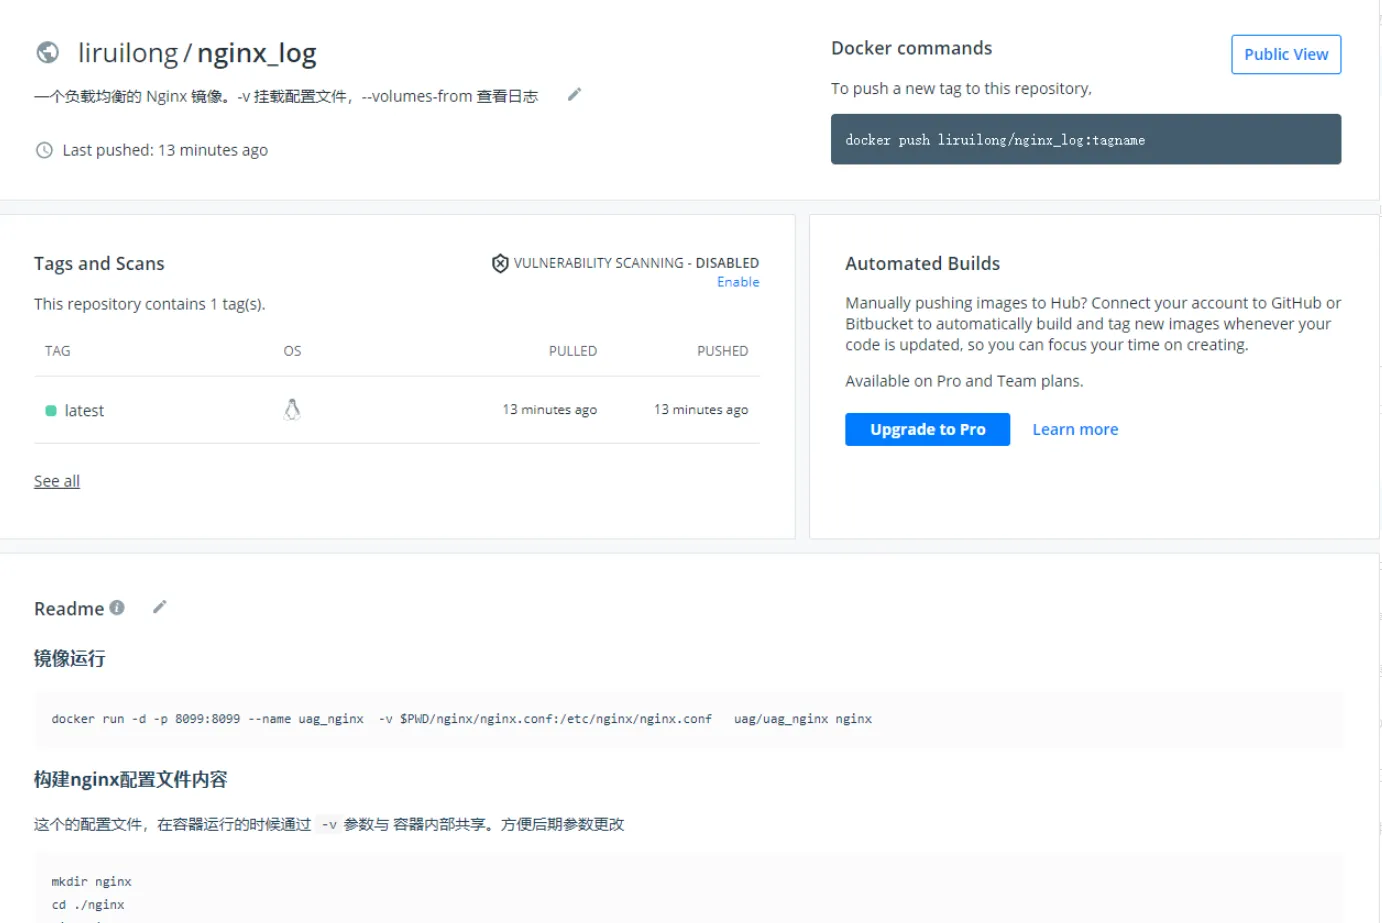Viewport: 1382px width, 923px height.
Task: Click pushed time '13 minutes ago' for latest
Action: point(701,409)
